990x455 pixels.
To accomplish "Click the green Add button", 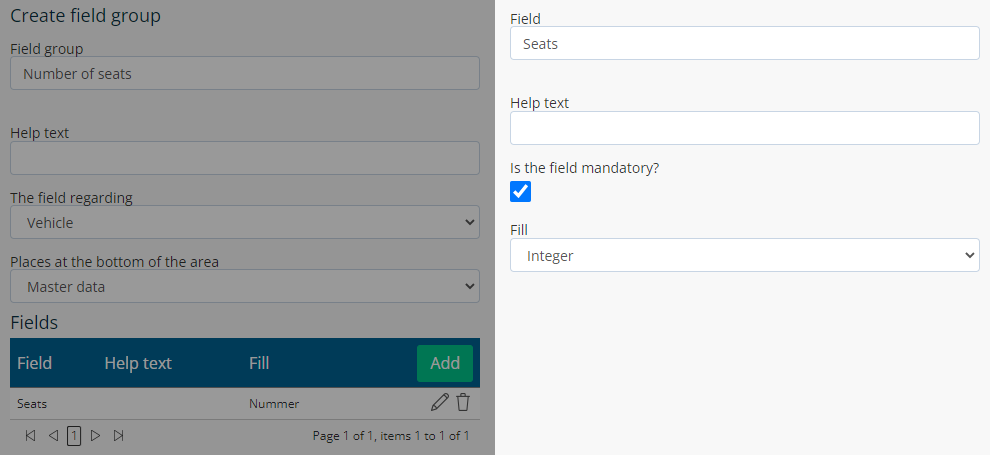I will [x=445, y=363].
